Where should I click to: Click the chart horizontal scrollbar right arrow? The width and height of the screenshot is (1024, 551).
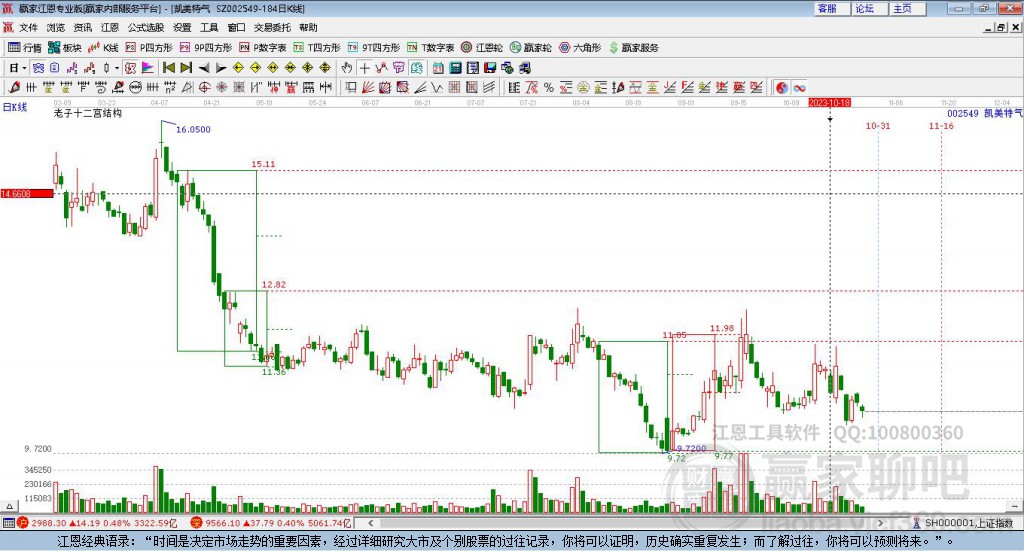[x=880, y=523]
